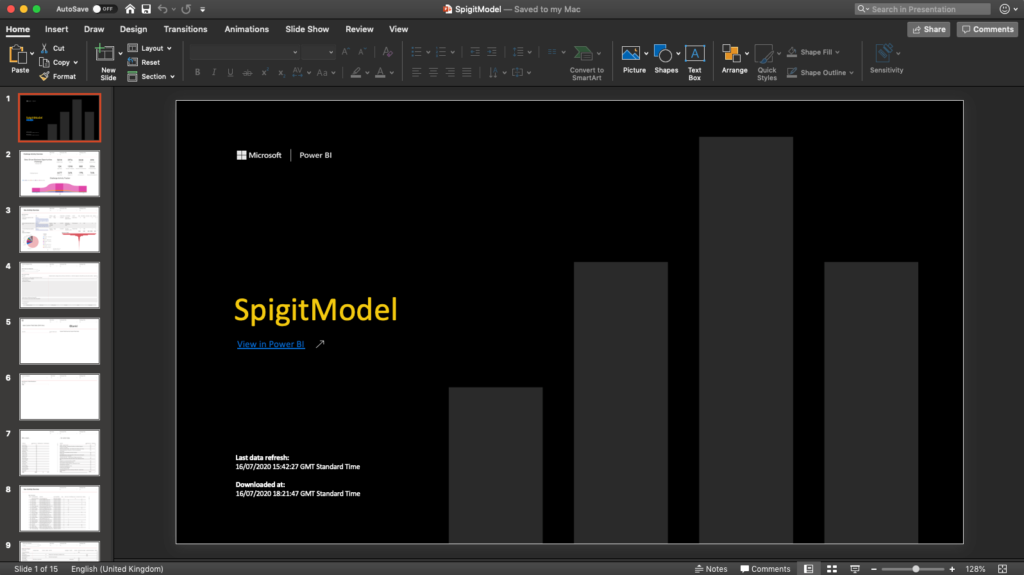Viewport: 1024px width, 575px height.
Task: Toggle Superscript formatting
Action: (264, 73)
